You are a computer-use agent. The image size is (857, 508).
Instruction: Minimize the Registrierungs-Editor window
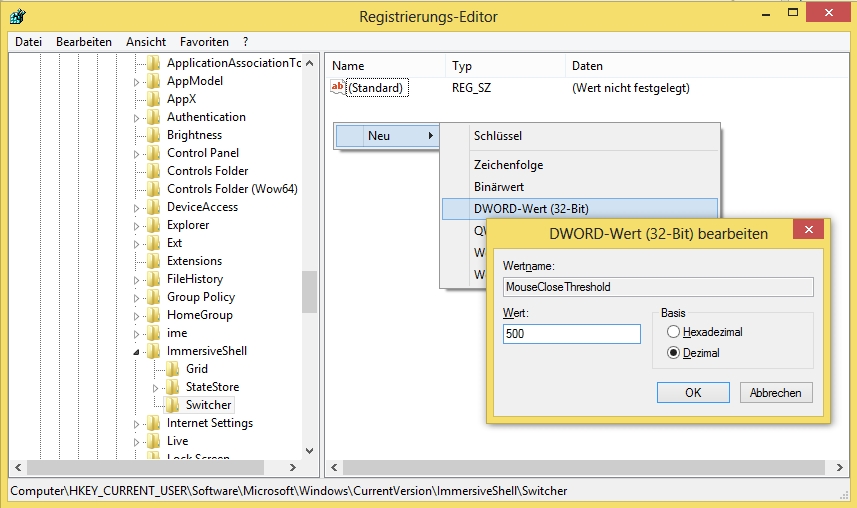766,13
